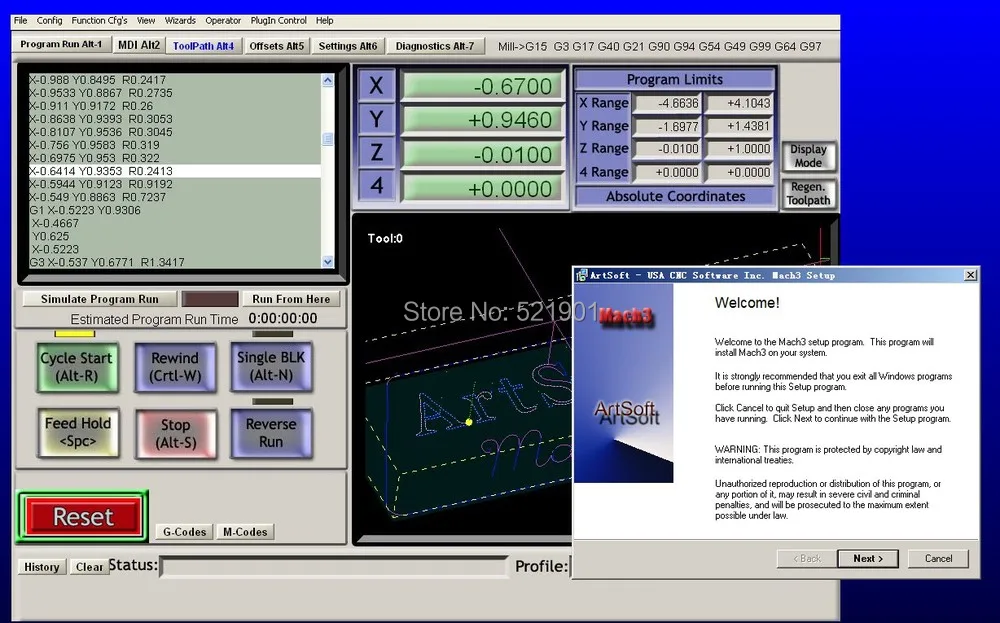
Task: Click the Y axis zero button
Action: 376,119
